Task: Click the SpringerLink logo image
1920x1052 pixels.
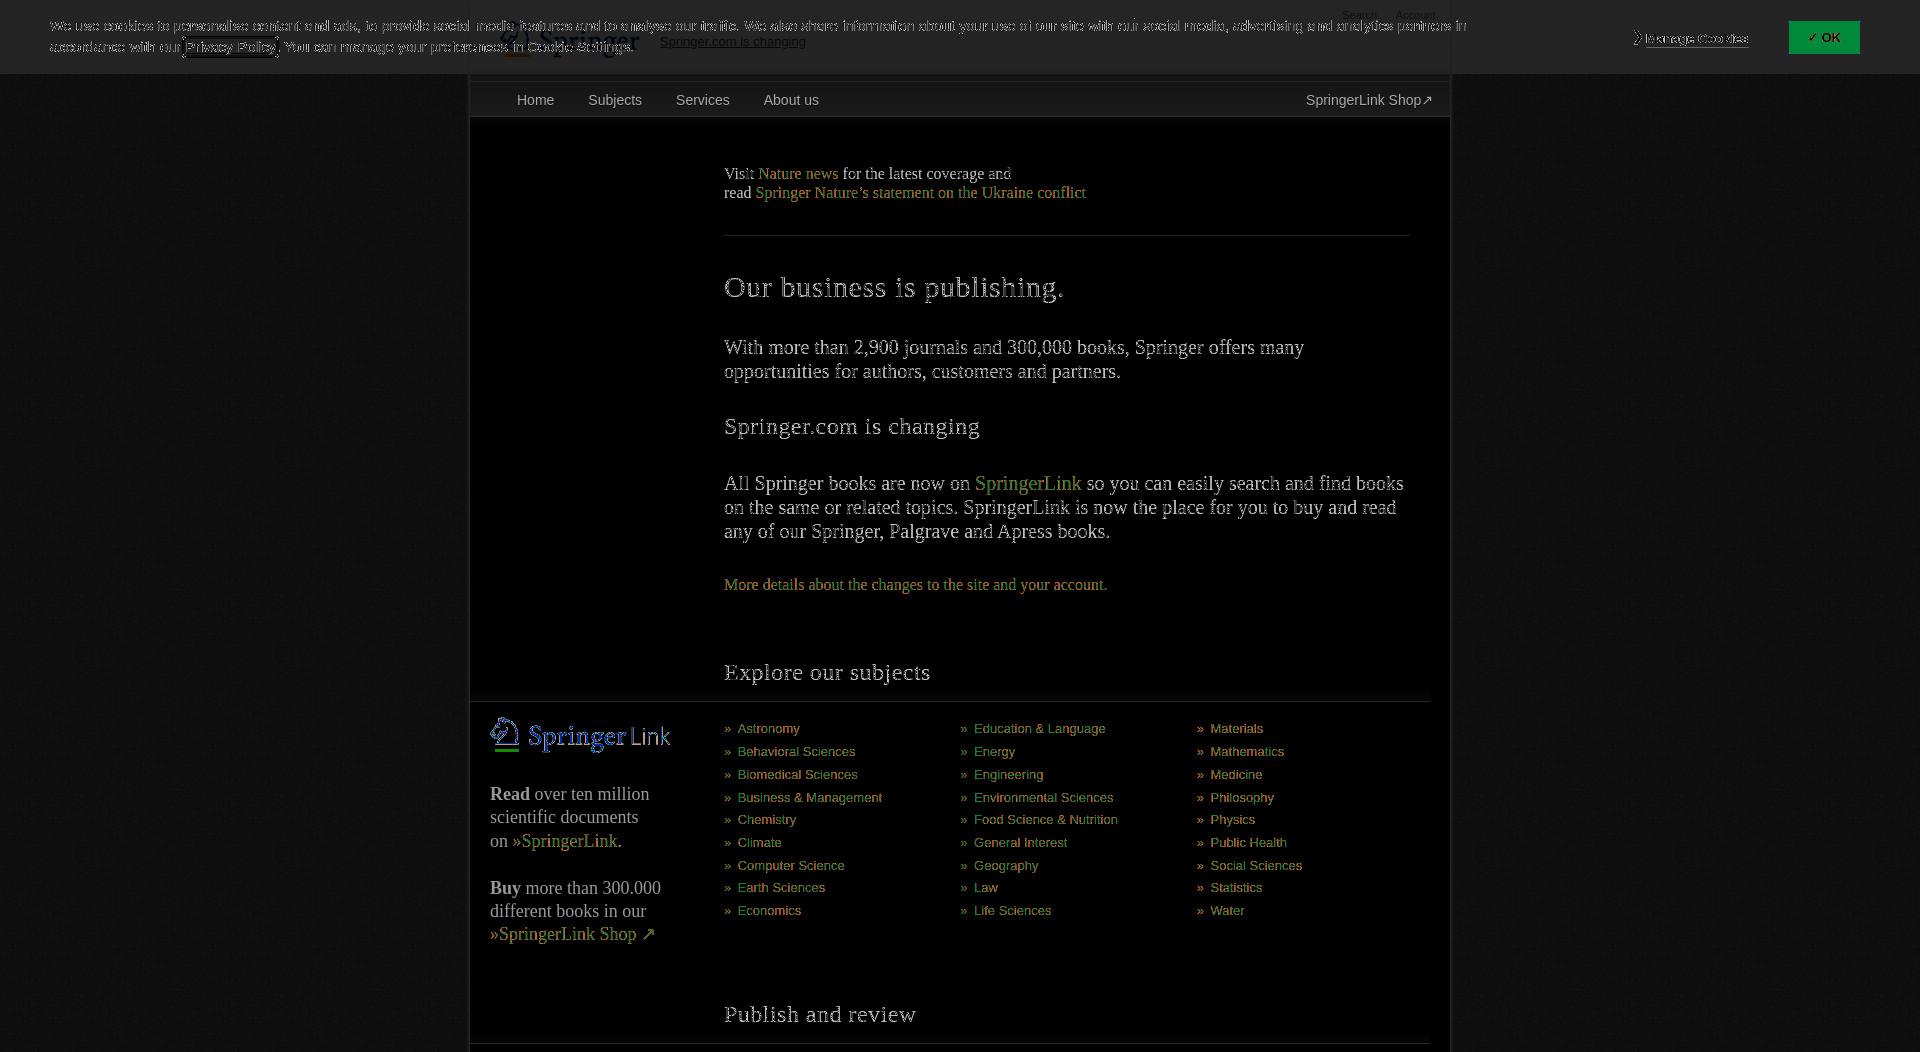Action: click(580, 735)
